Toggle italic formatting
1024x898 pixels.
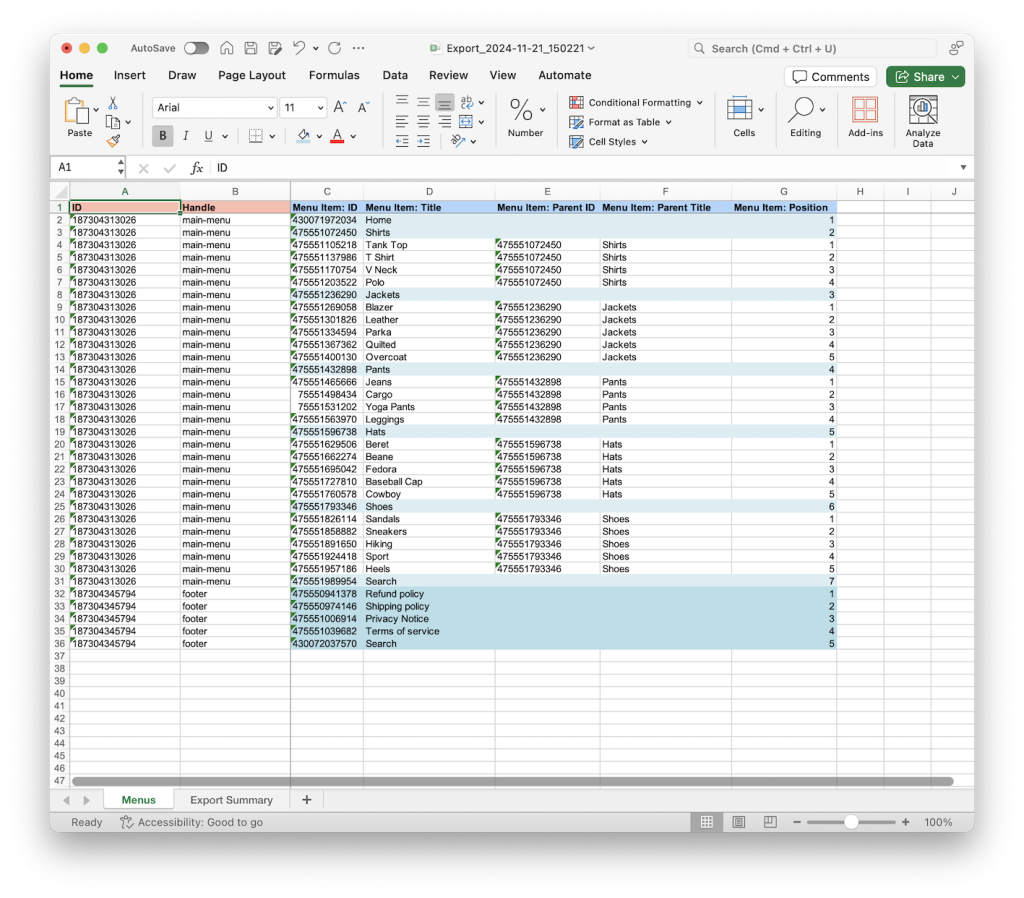(x=185, y=135)
